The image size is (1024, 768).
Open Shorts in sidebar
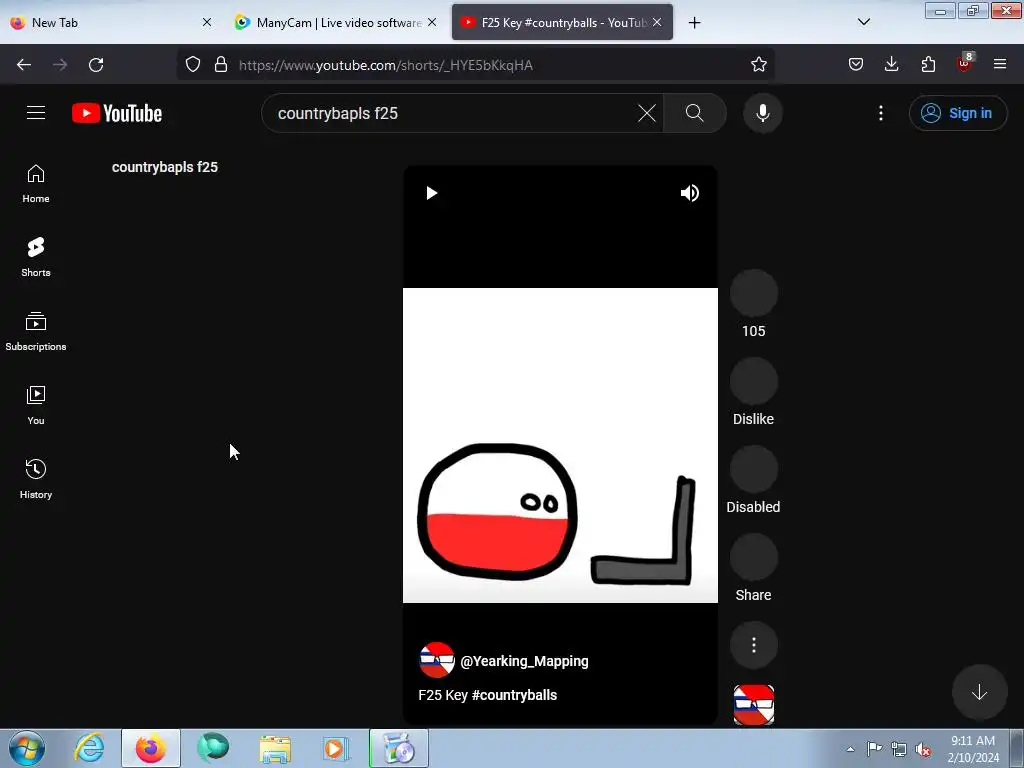[x=36, y=257]
